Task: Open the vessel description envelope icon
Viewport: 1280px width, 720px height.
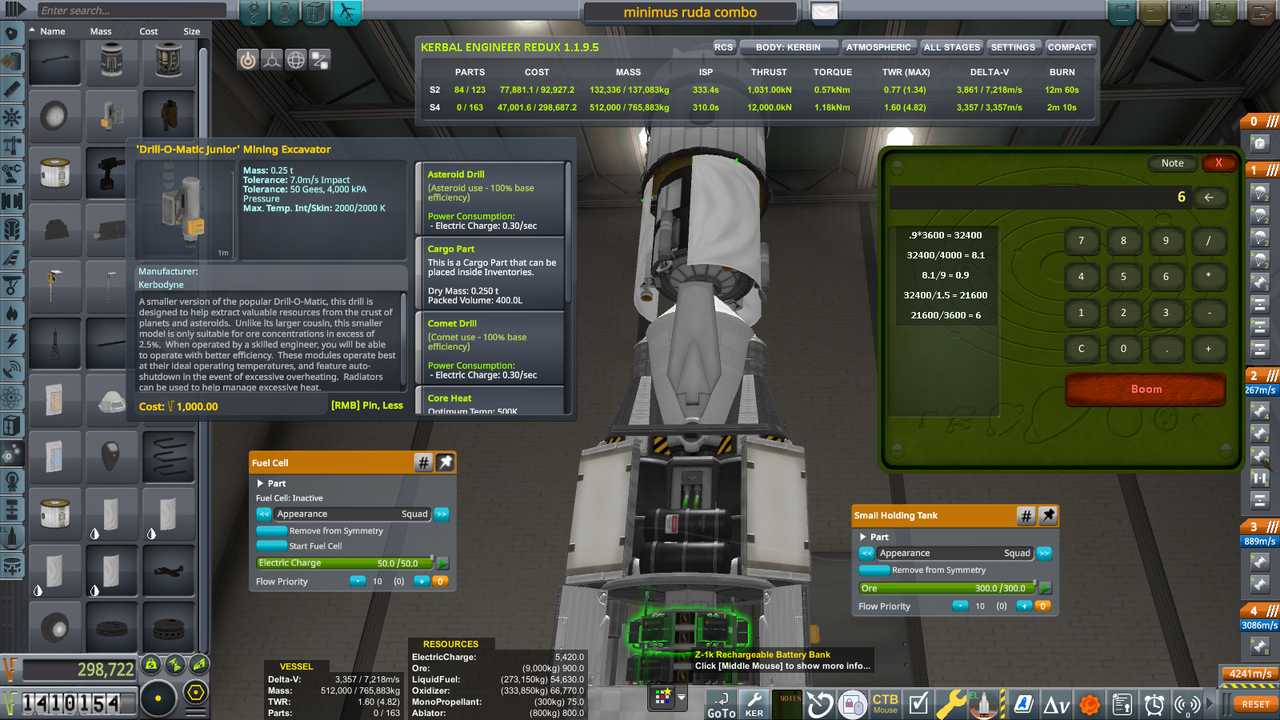Action: (x=824, y=13)
